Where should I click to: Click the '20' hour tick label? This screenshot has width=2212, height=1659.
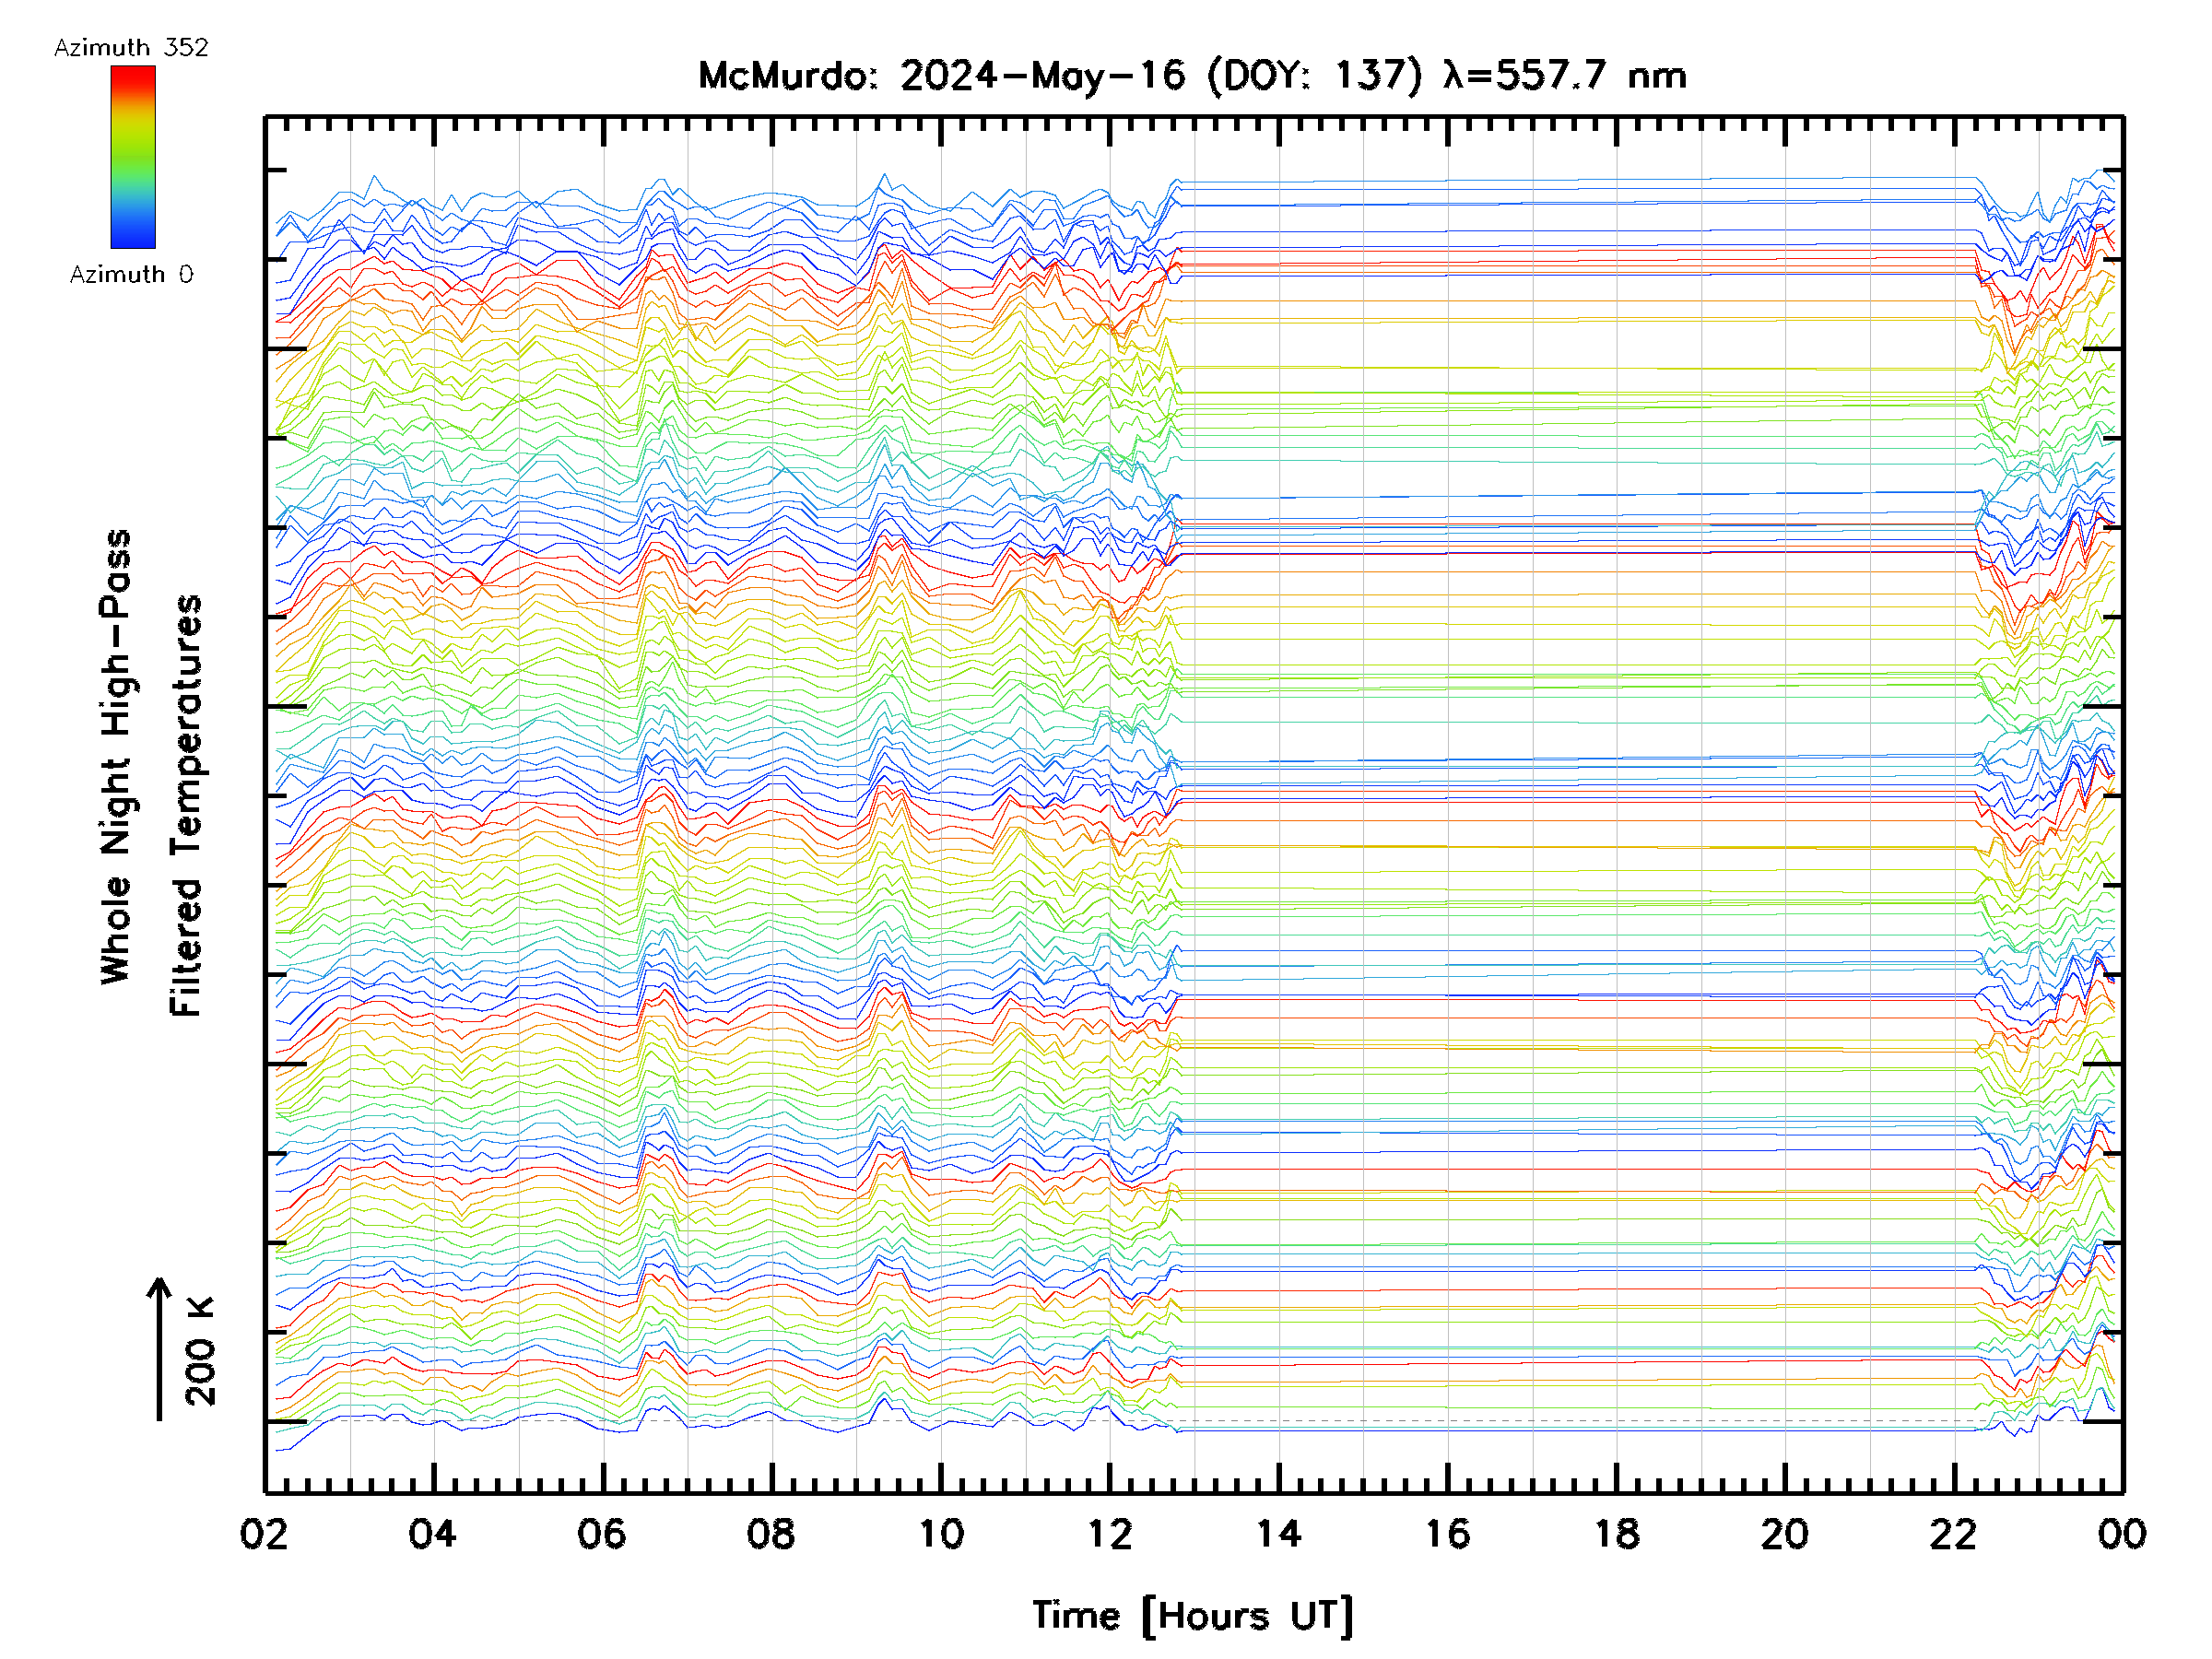[1785, 1534]
